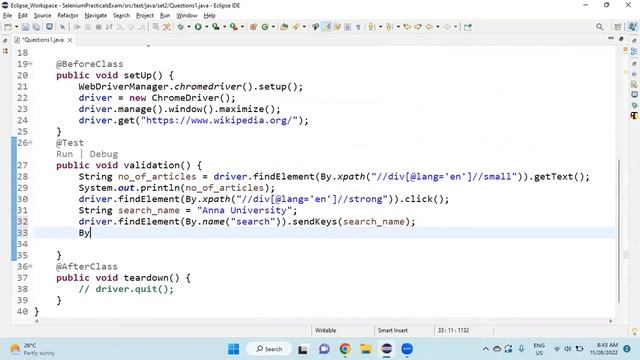Open the Run configurations dropdown arrow
The height and width of the screenshot is (360, 640).
pos(207,27)
